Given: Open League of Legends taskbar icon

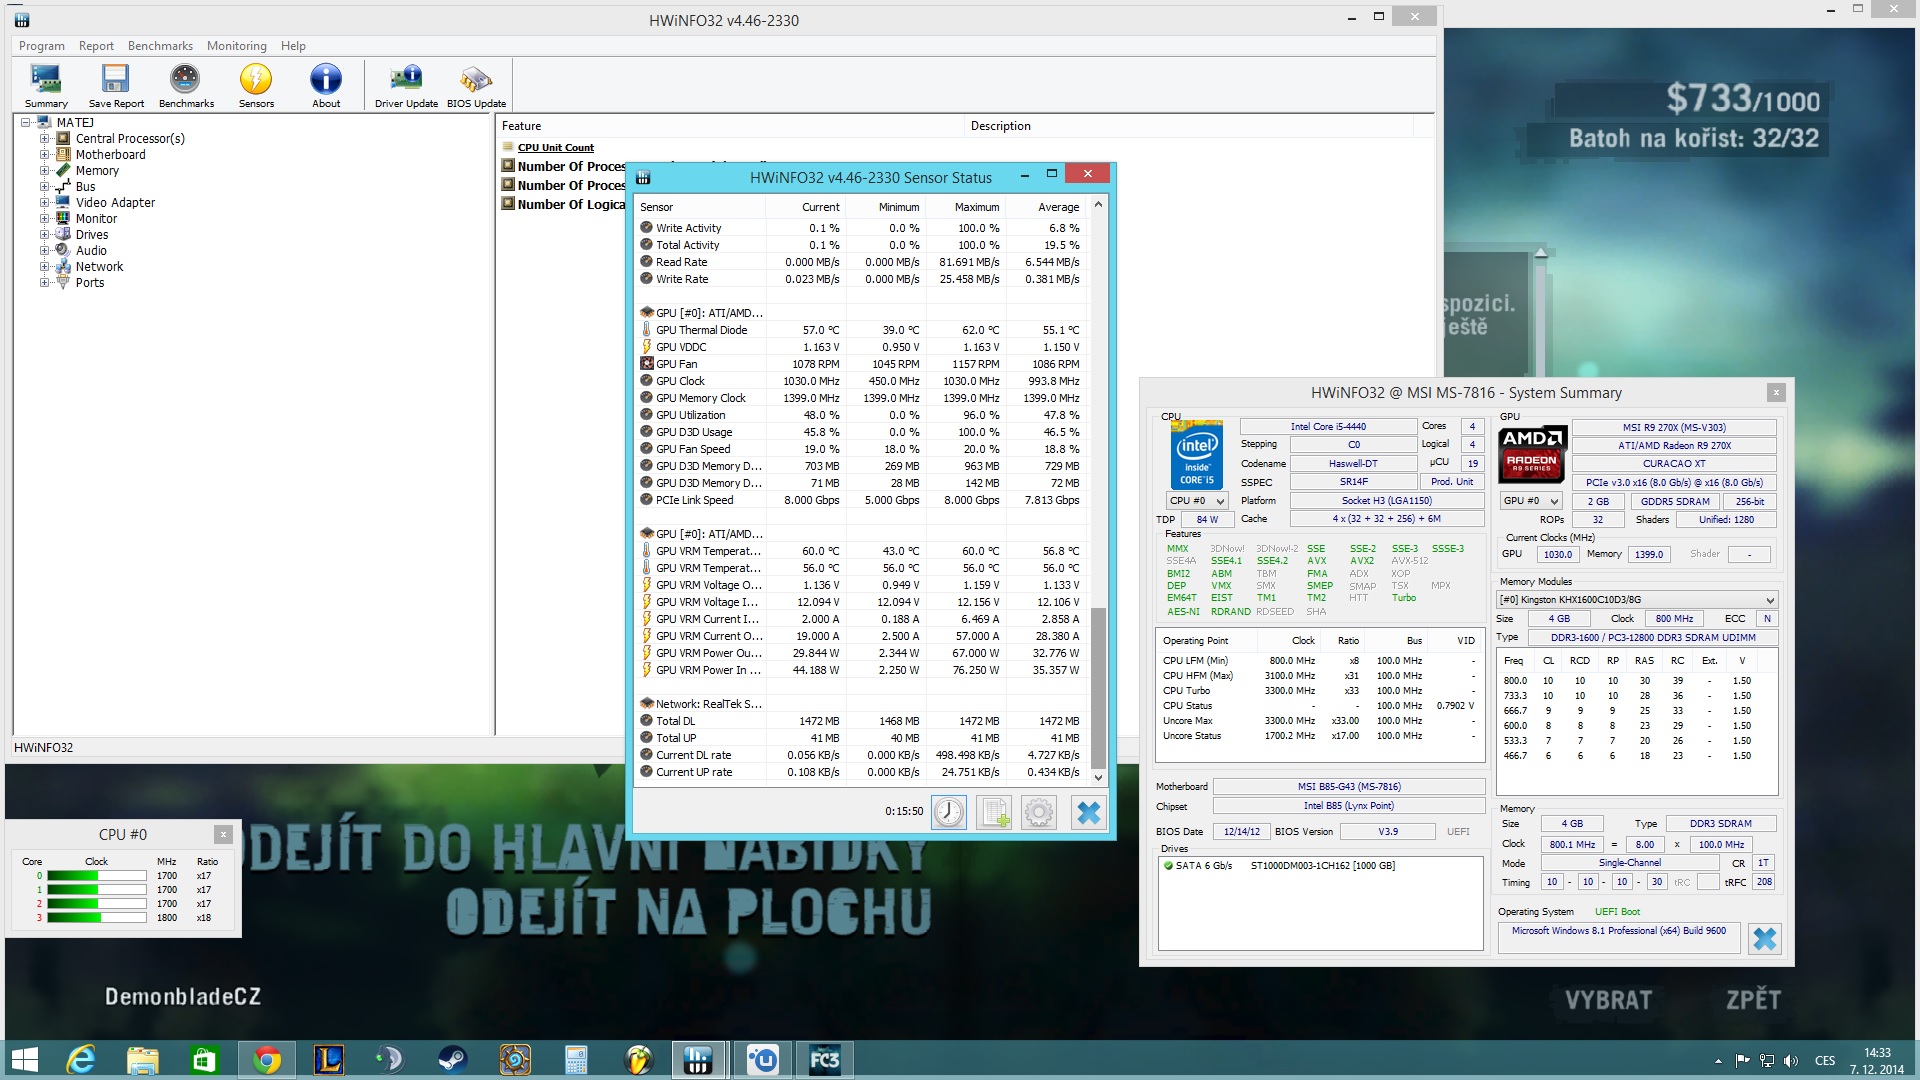Looking at the screenshot, I should click(x=328, y=1060).
